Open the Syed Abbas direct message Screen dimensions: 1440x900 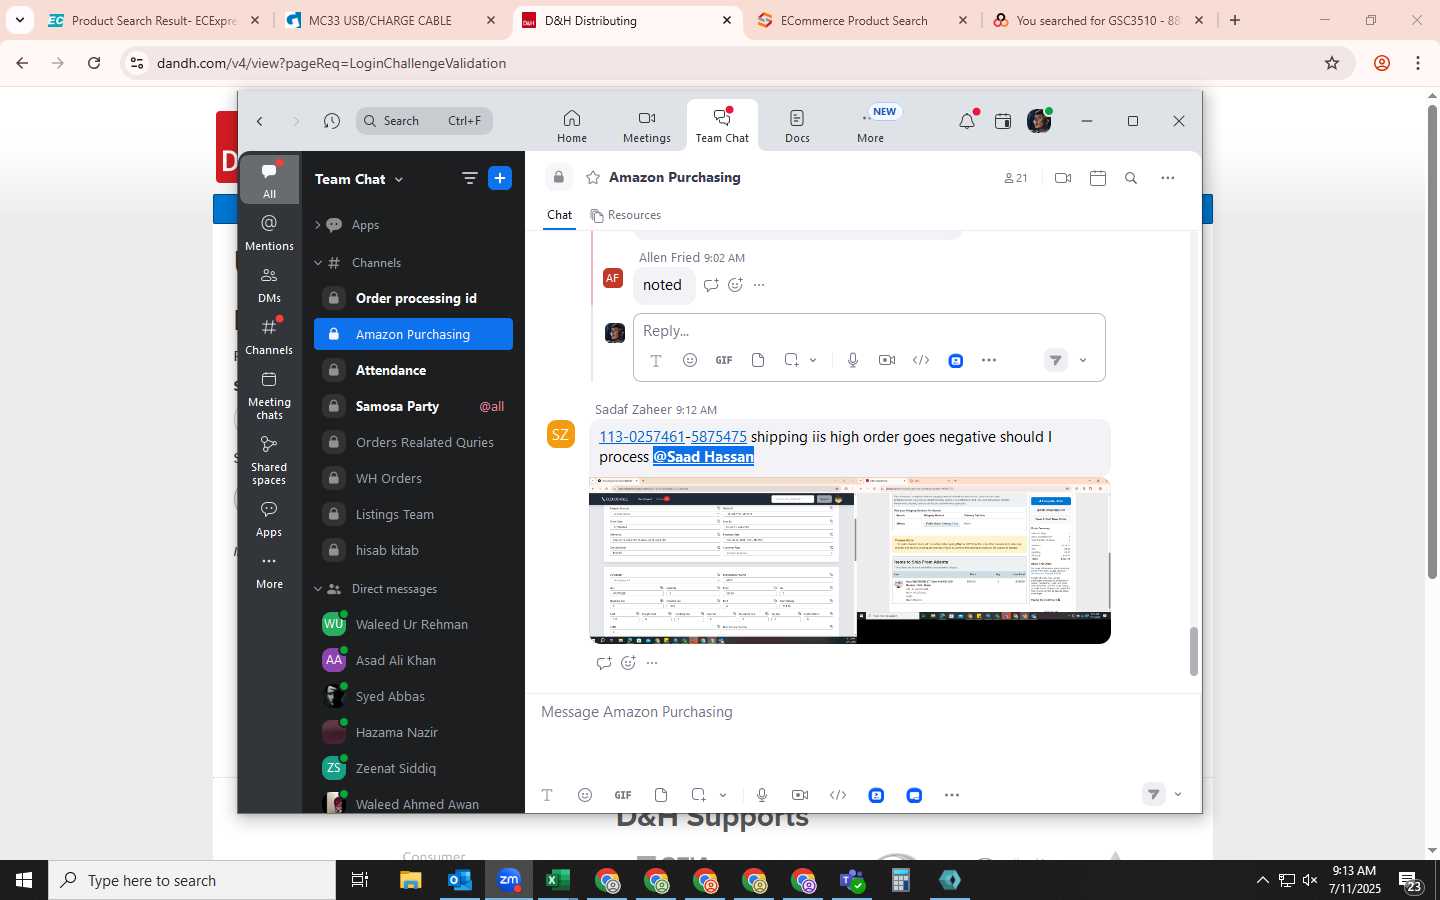coord(413,696)
